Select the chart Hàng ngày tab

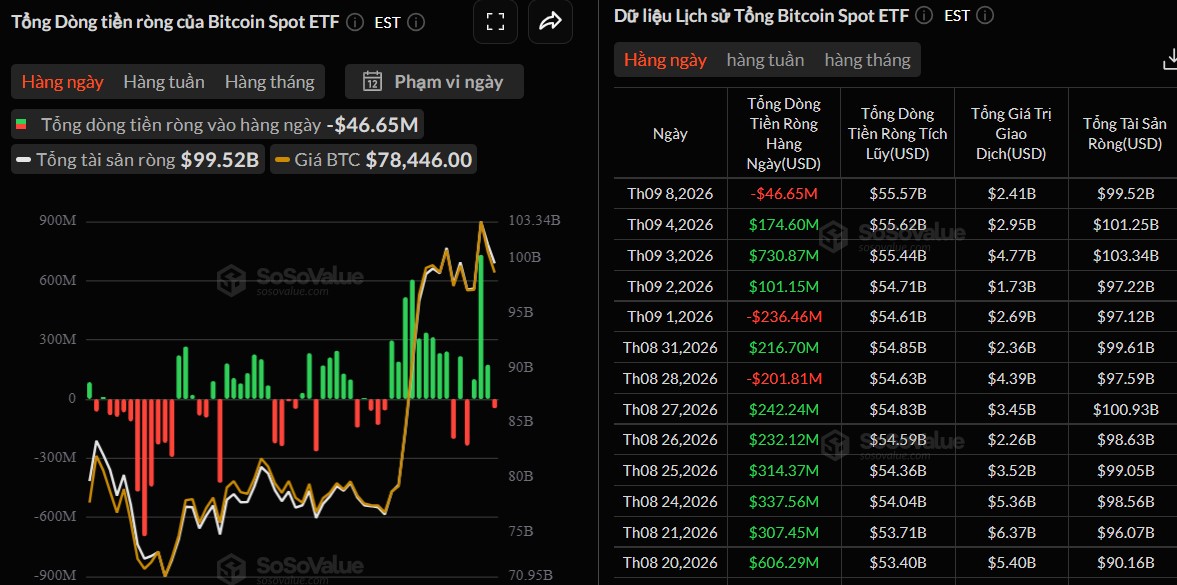tap(62, 82)
